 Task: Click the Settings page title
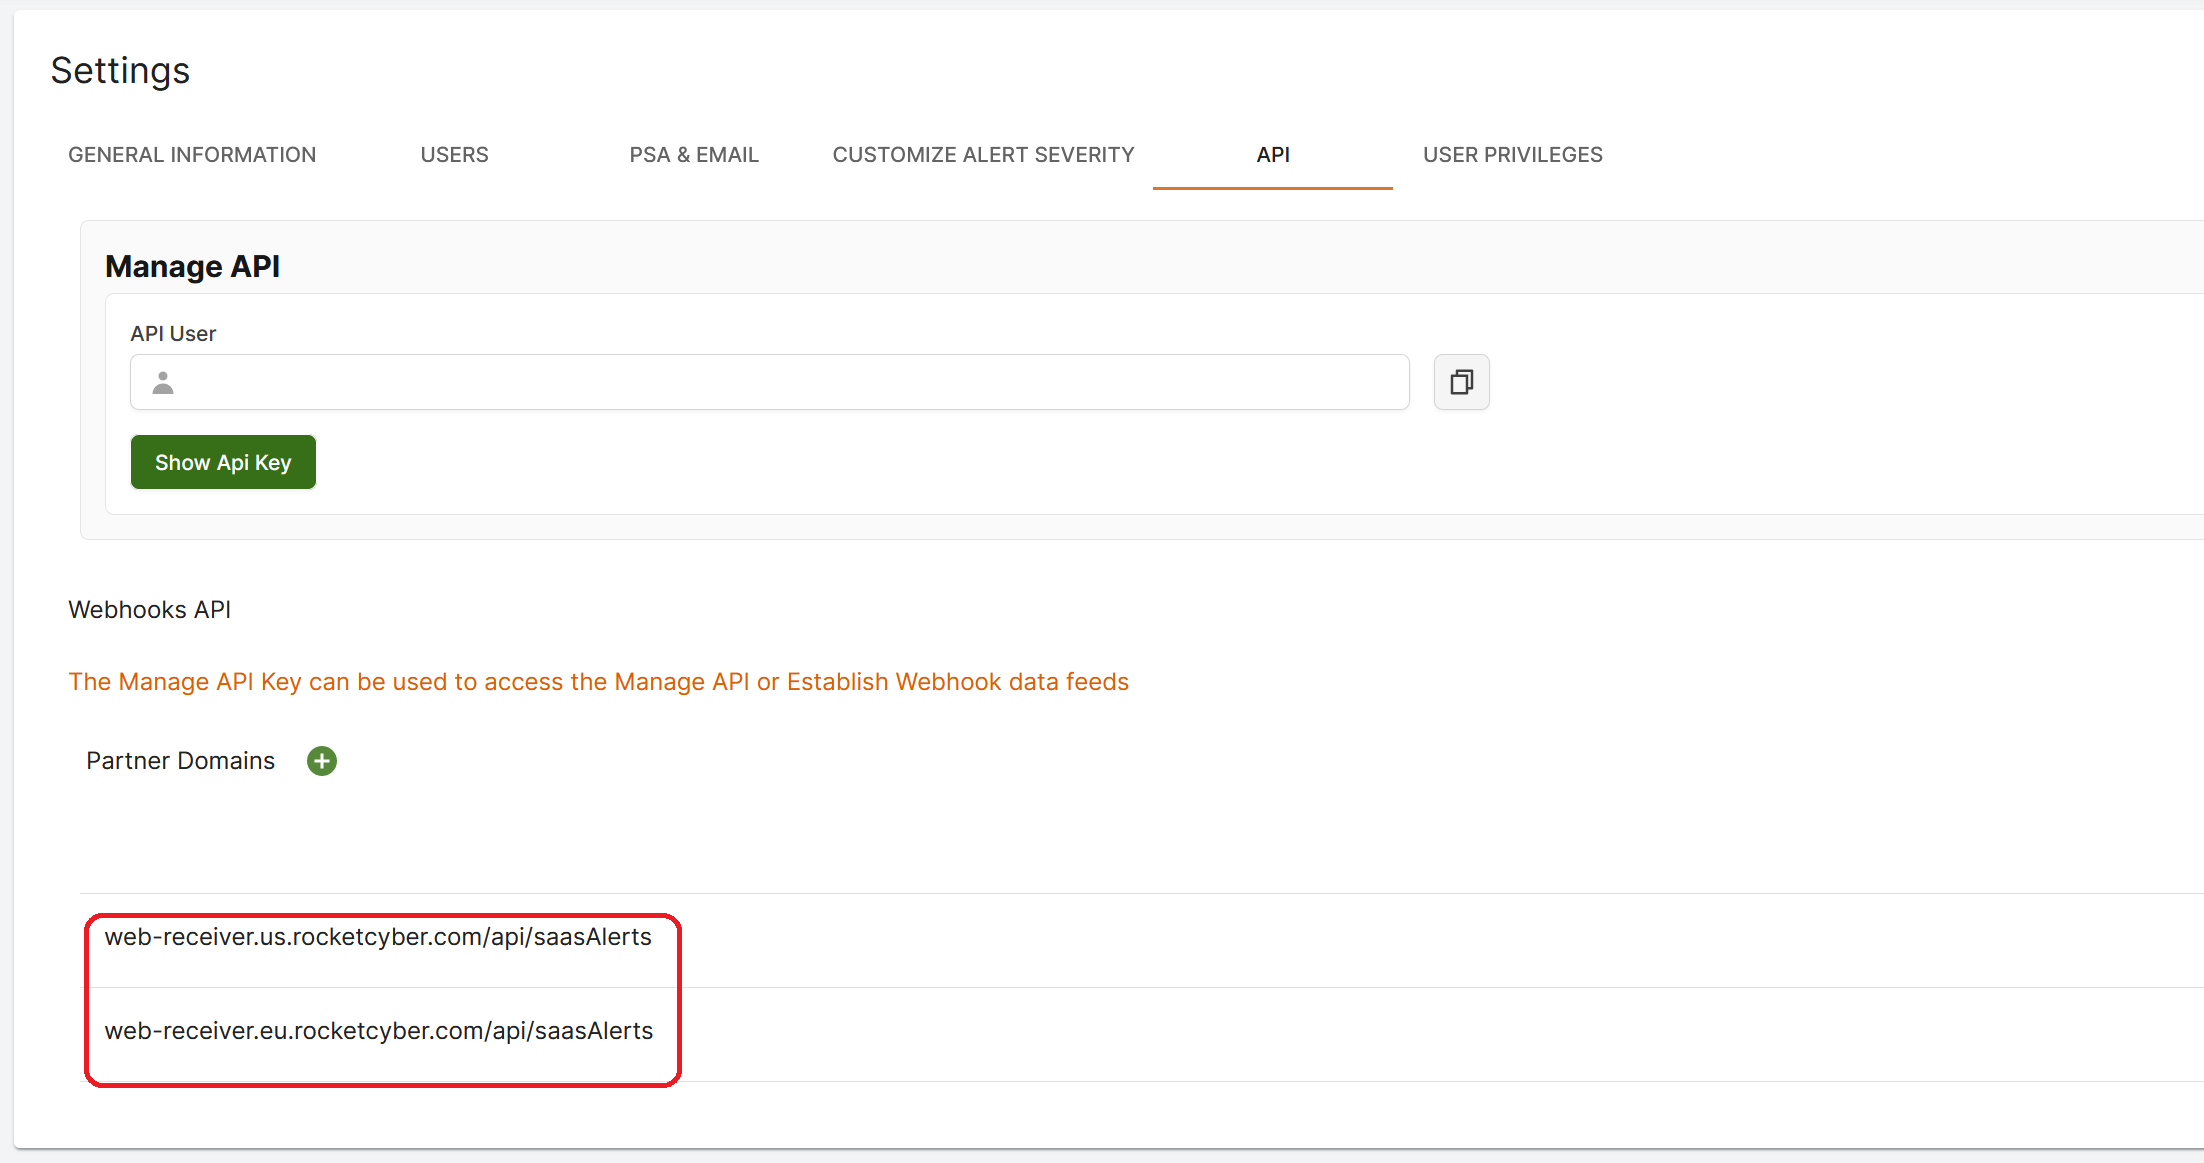[120, 71]
